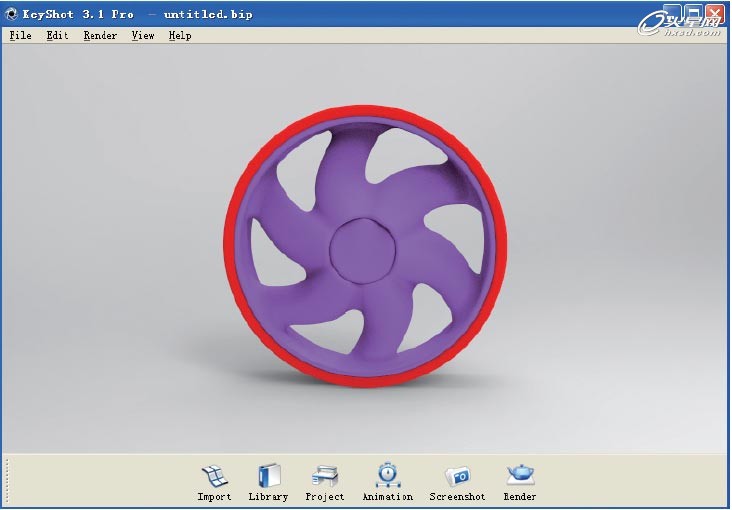
Task: Open the View menu
Action: [x=143, y=36]
